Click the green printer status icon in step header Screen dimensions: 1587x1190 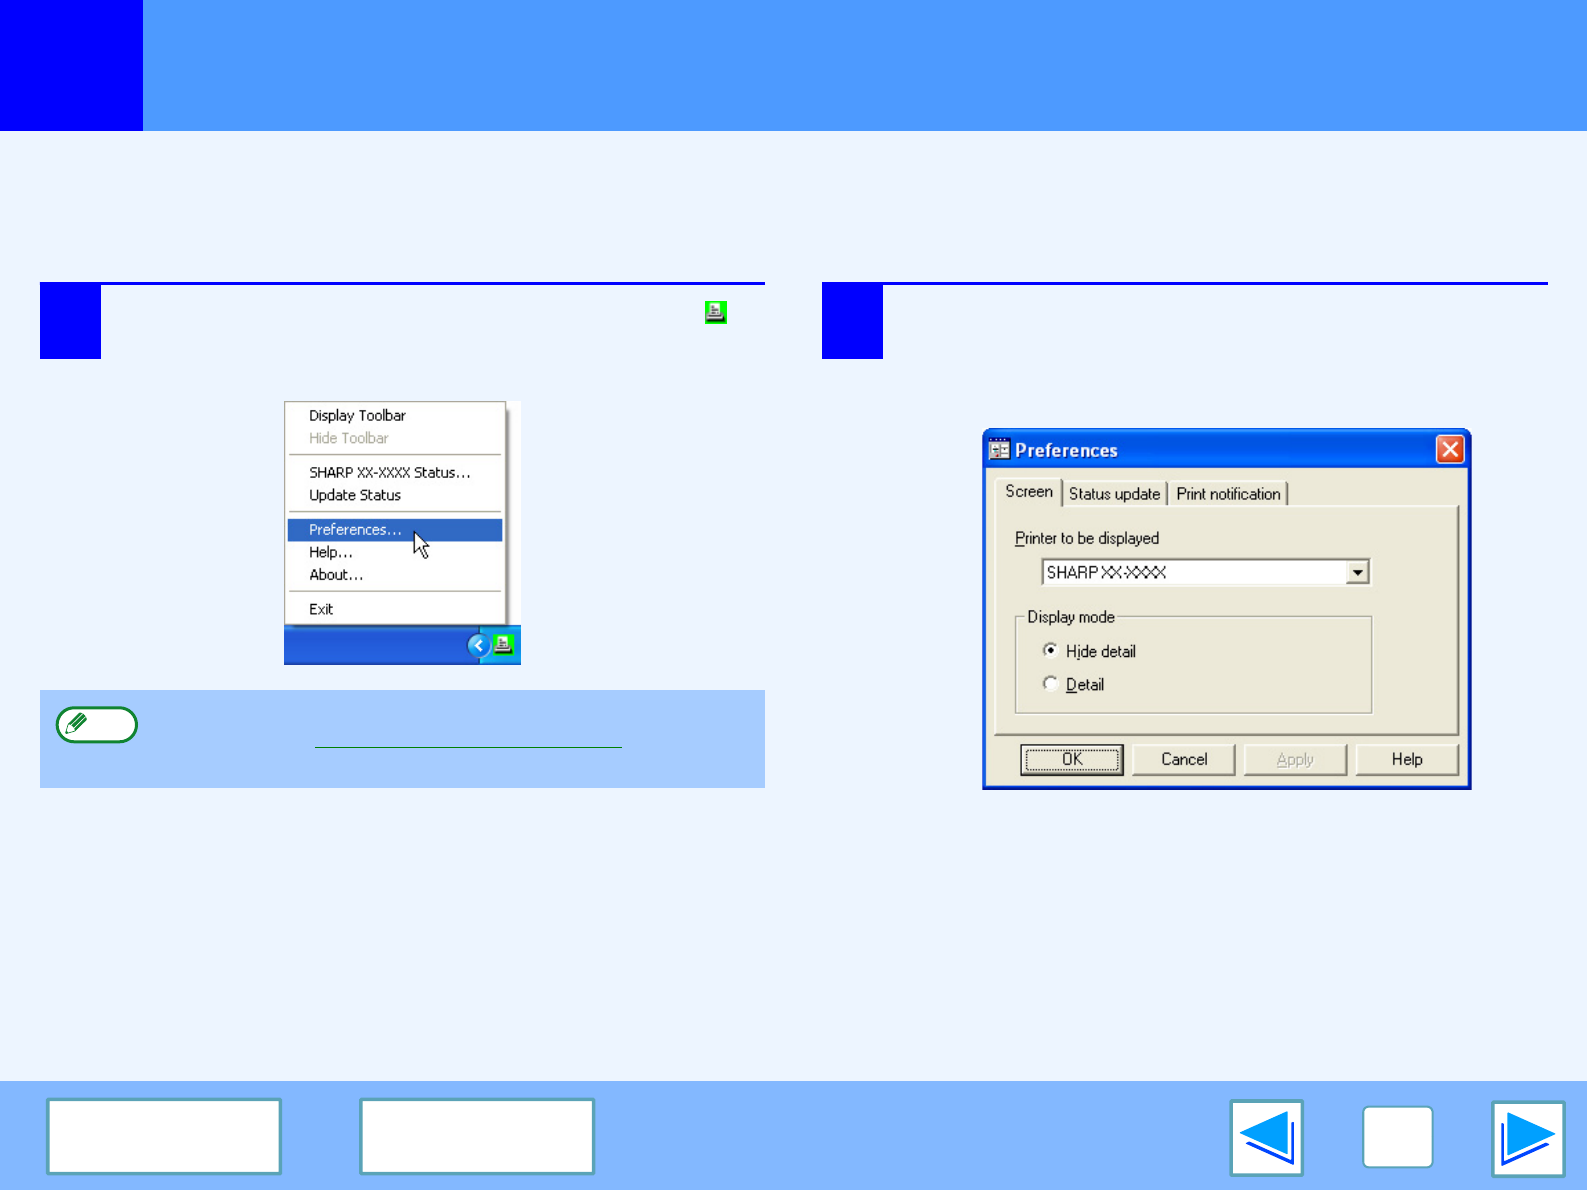(715, 312)
